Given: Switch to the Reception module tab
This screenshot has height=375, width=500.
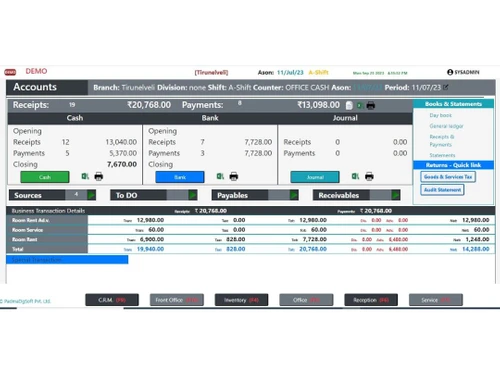Looking at the screenshot, I should click(x=371, y=300).
